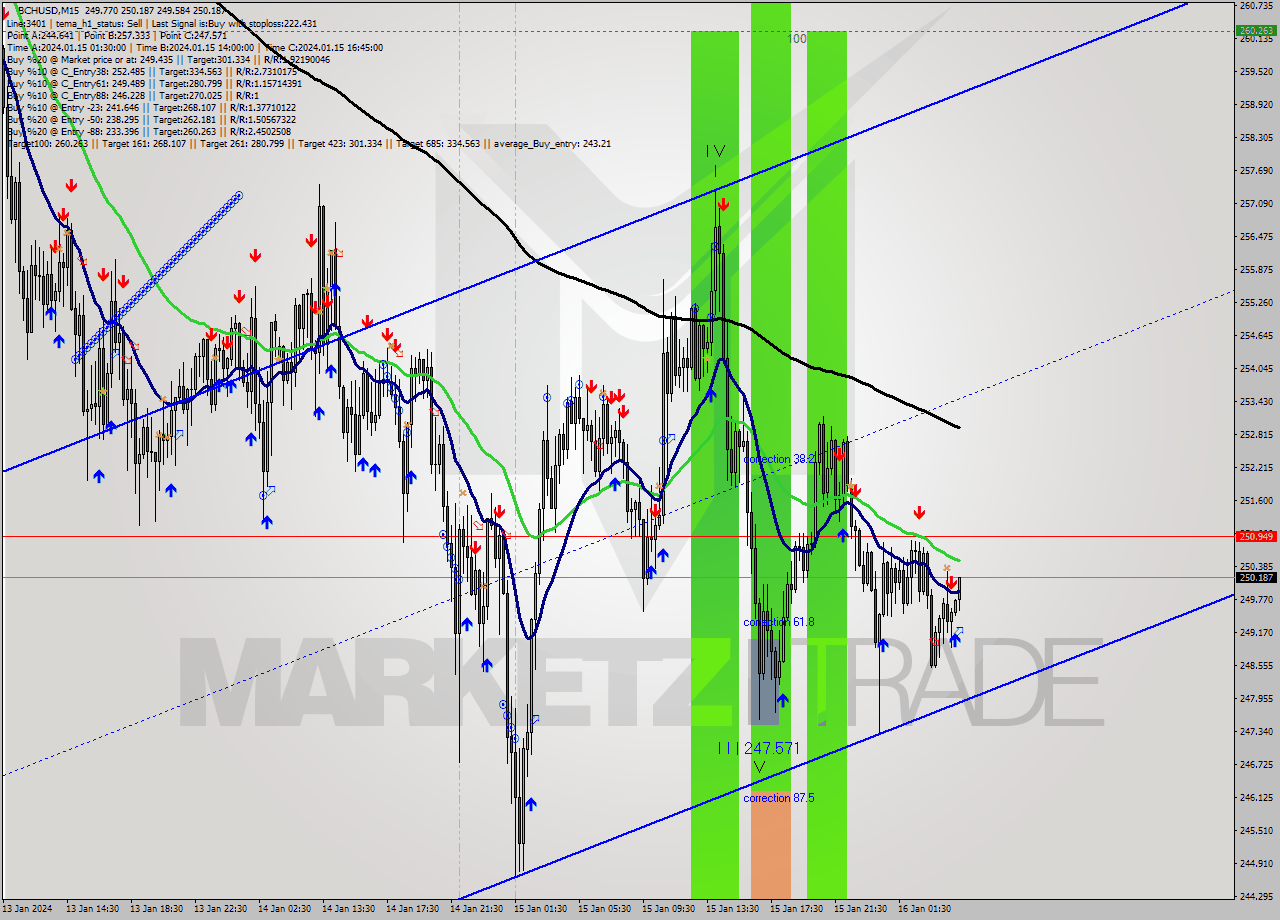The image size is (1280, 920).
Task: Click the 'Point A:244.641' info text
Action: point(39,35)
